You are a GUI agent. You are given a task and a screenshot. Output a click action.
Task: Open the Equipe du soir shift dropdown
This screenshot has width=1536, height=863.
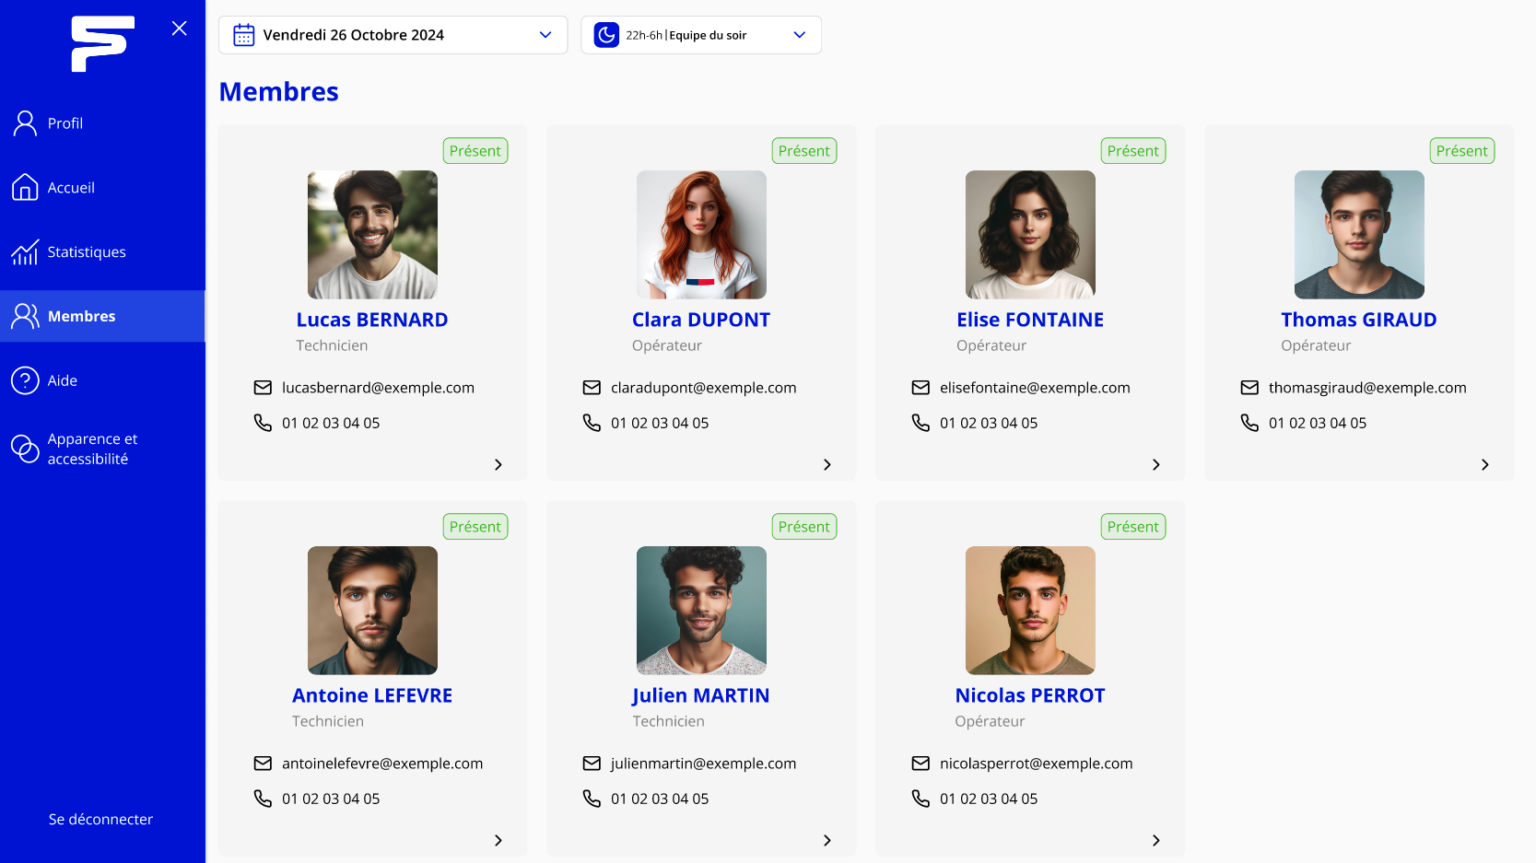point(799,35)
